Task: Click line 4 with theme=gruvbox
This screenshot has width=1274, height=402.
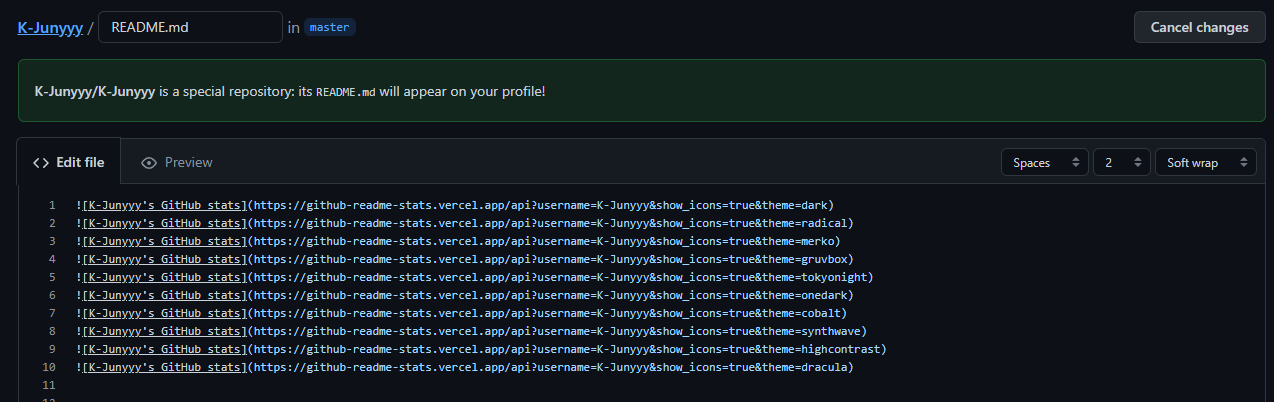Action: pyautogui.click(x=465, y=259)
